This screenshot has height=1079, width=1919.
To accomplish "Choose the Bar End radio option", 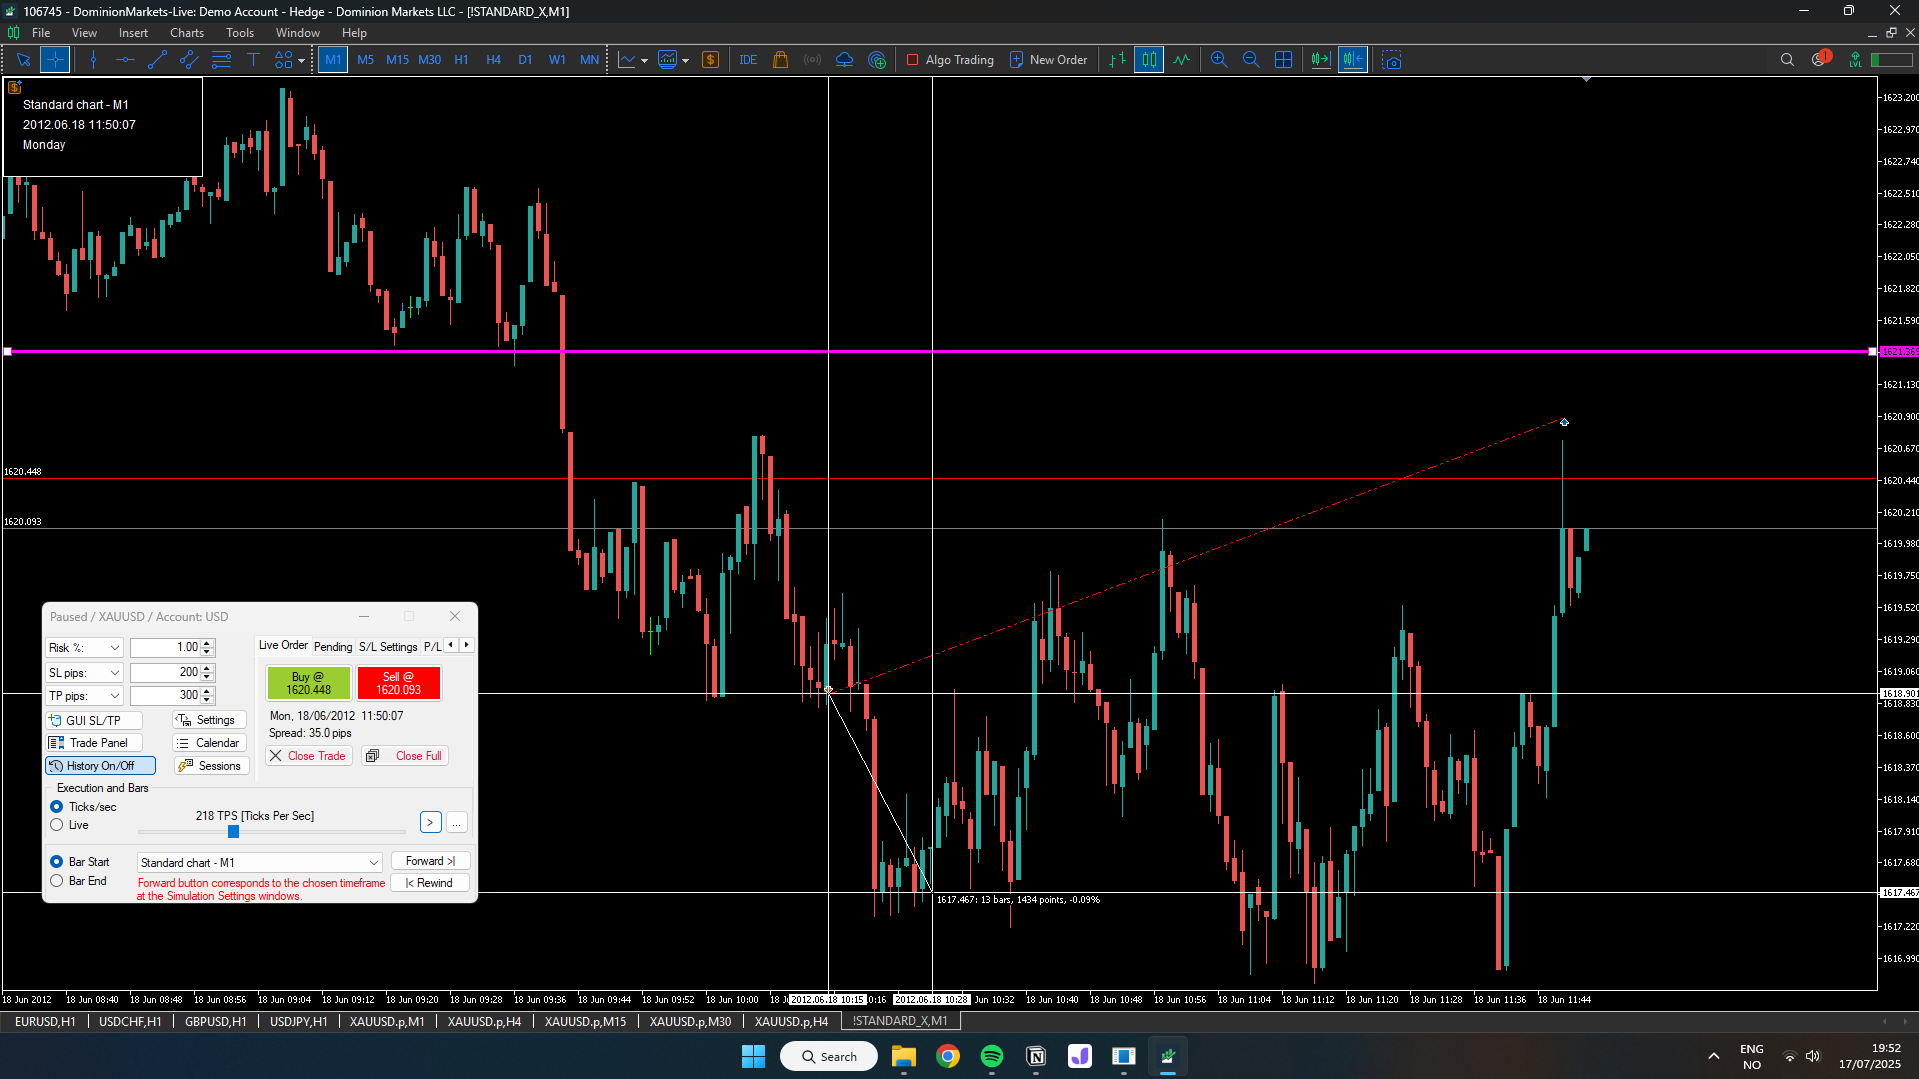I will [57, 881].
